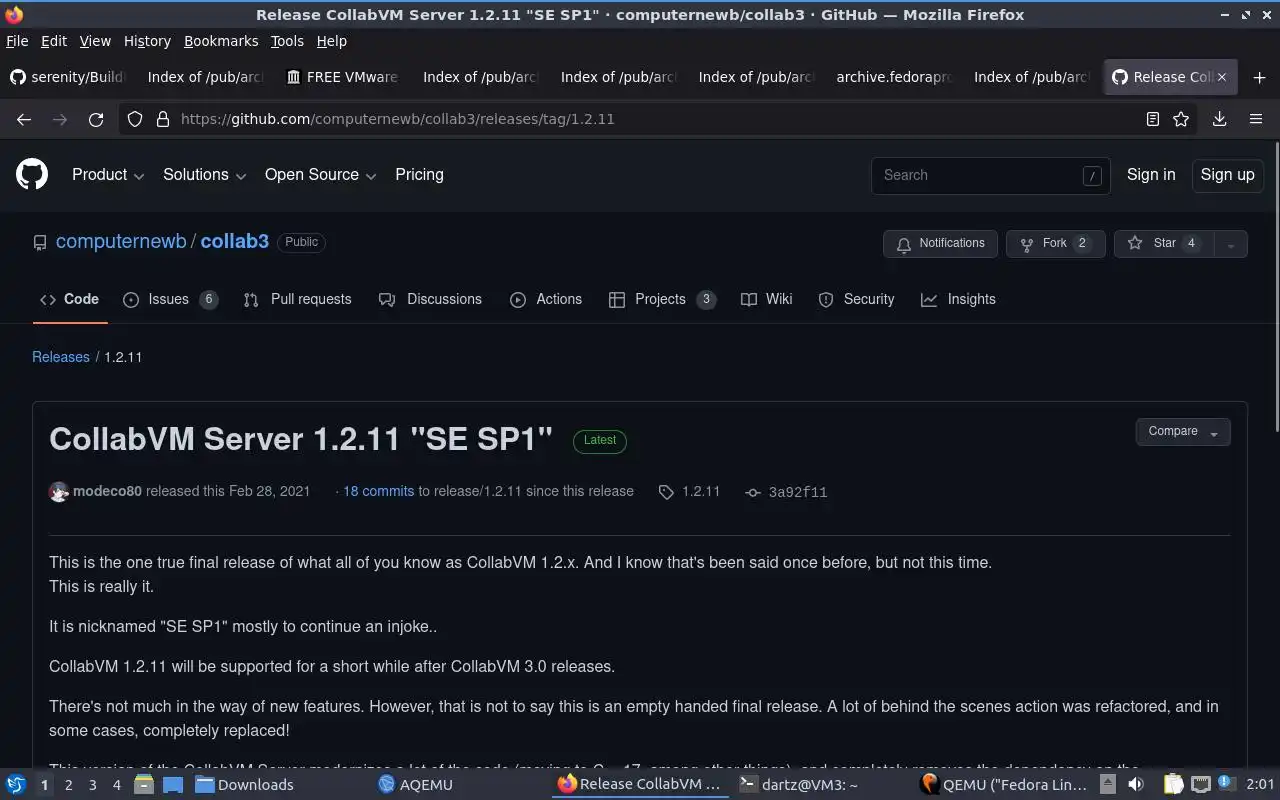Open the Security tab
This screenshot has height=800, width=1280.
[x=856, y=300]
